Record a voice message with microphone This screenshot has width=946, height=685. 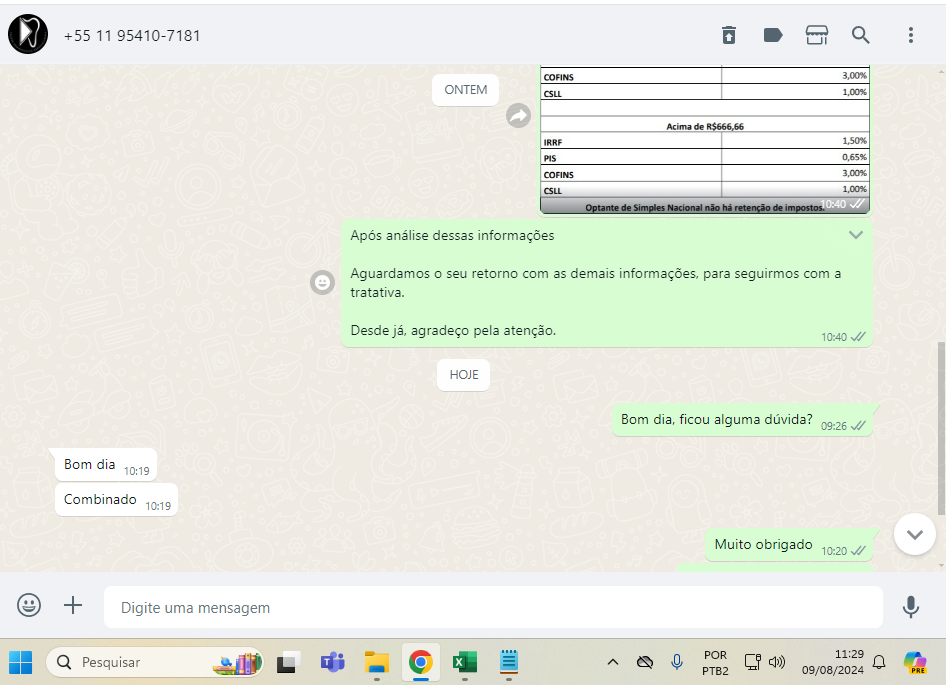[x=910, y=606]
